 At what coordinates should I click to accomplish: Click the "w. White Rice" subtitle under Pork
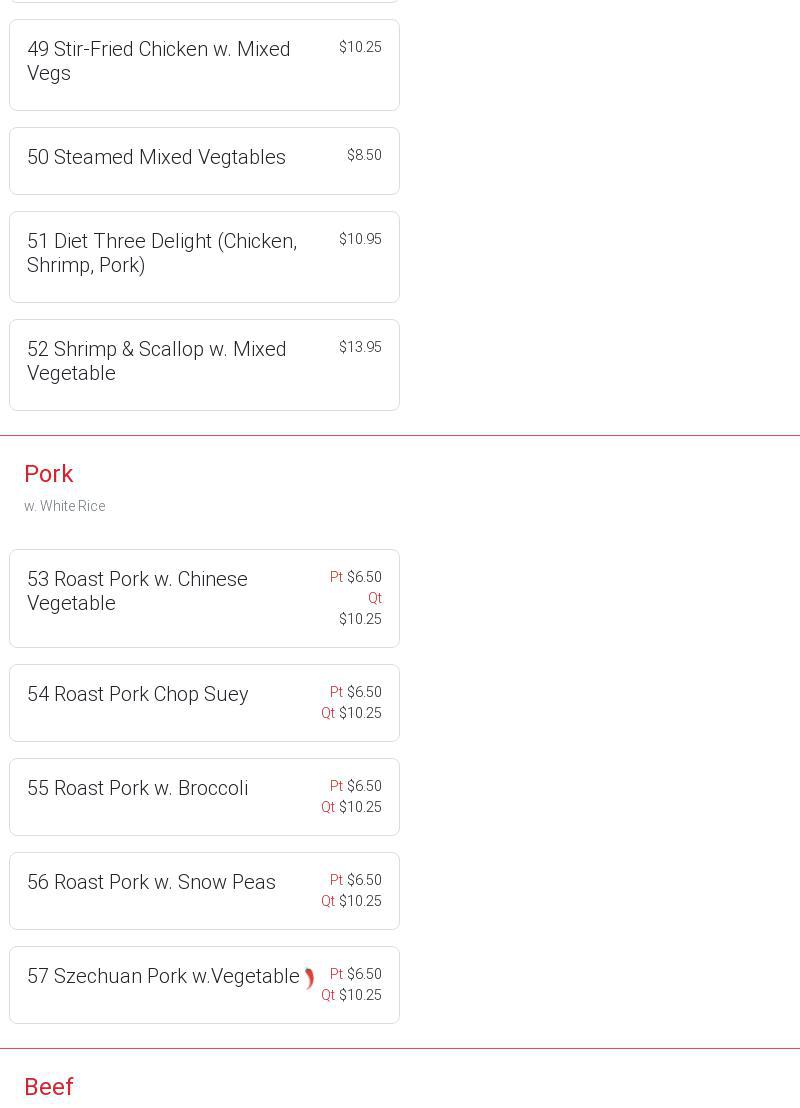(x=65, y=506)
